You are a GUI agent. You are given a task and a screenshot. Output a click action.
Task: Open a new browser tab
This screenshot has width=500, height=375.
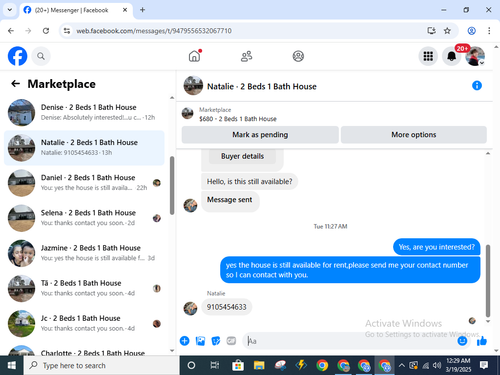pos(142,10)
